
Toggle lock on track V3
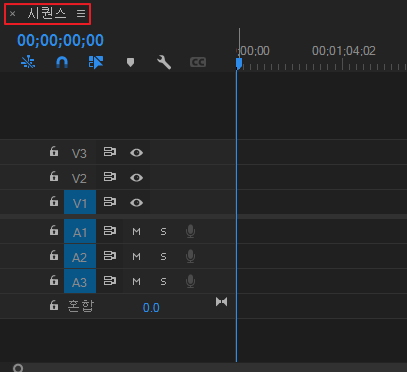point(54,152)
